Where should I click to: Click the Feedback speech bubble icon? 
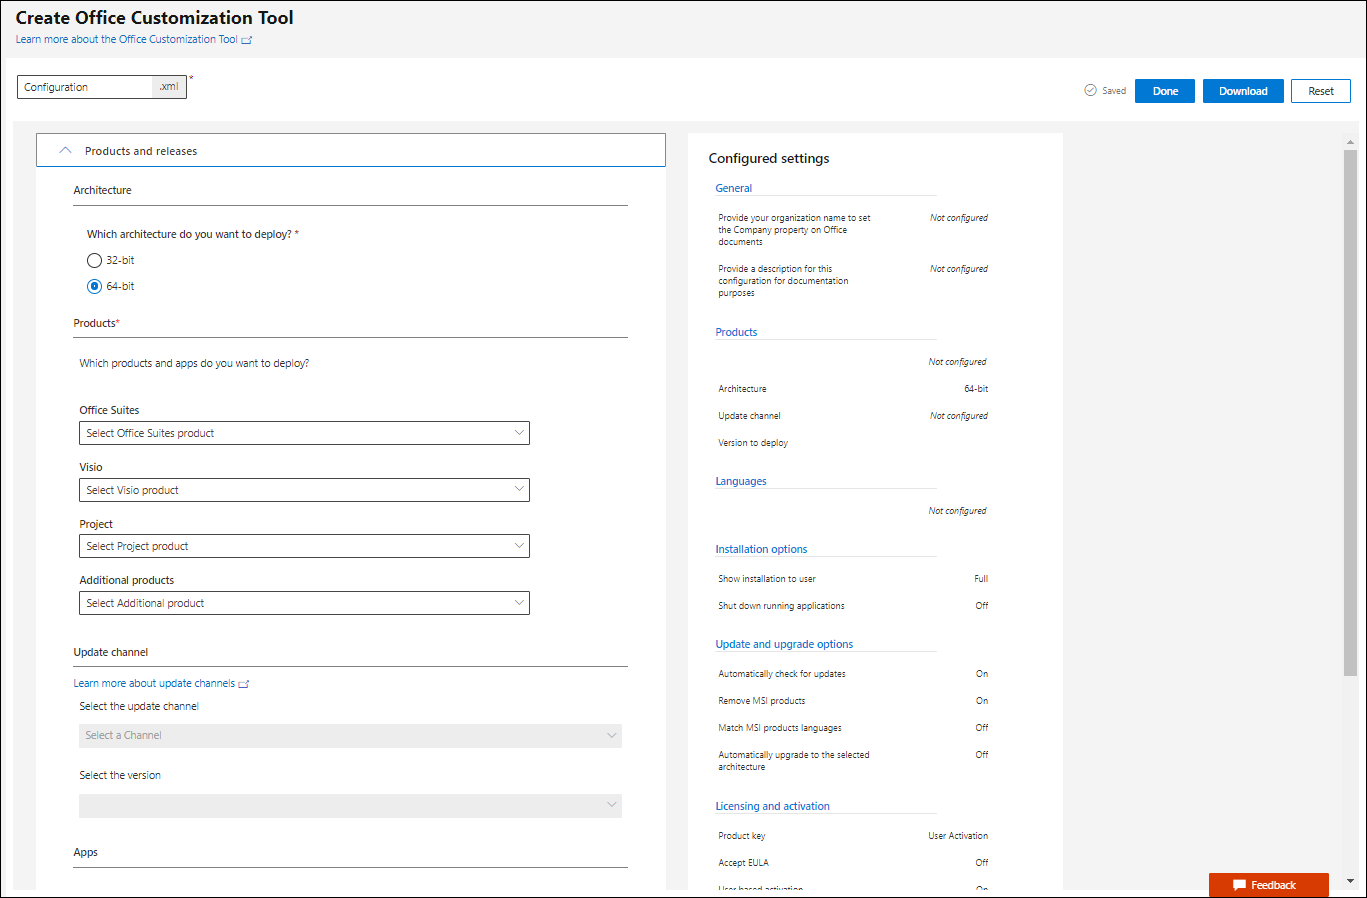[1239, 885]
